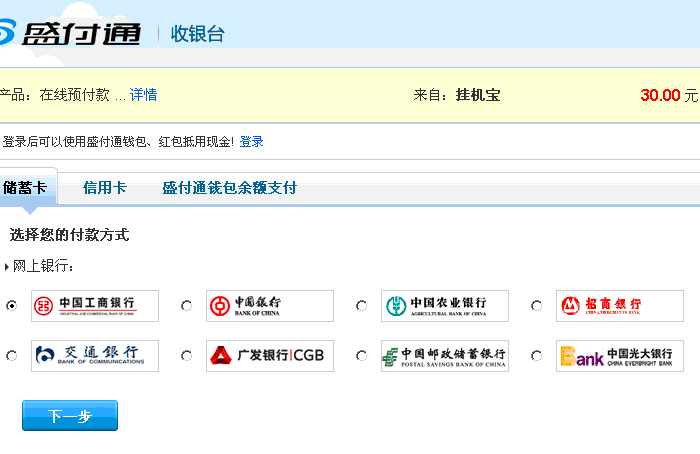This screenshot has height=454, width=700.
Task: Select the 中国农业银行 radio button
Action: tap(362, 306)
